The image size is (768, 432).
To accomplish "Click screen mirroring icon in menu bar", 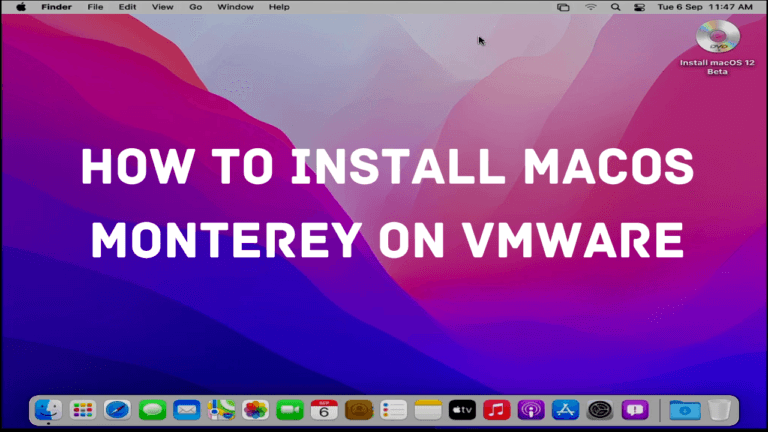I will pyautogui.click(x=563, y=7).
